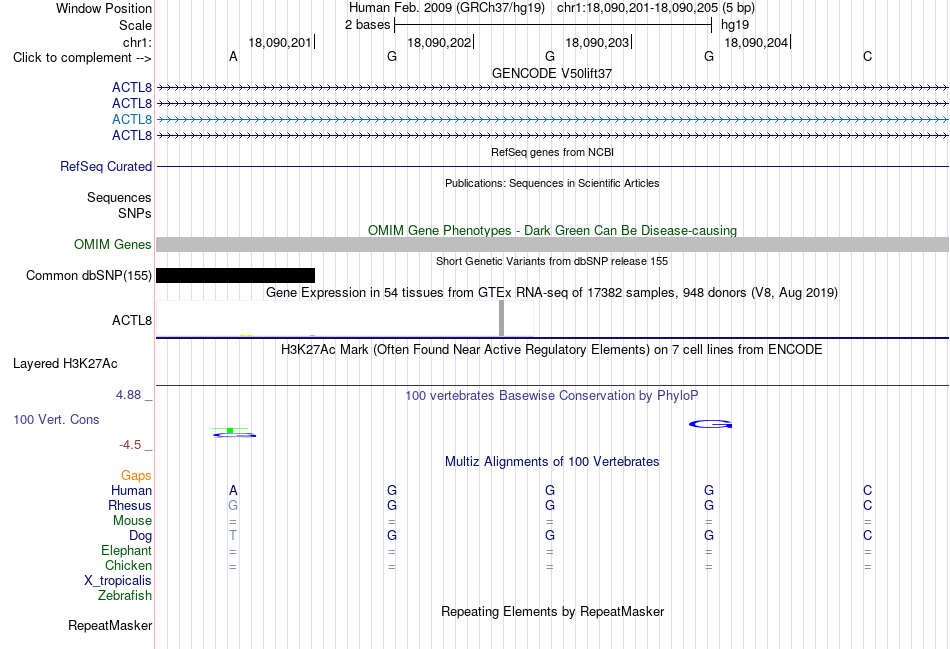Click the green marker in 100 Vert. Cons track
The image size is (950, 649).
point(230,430)
